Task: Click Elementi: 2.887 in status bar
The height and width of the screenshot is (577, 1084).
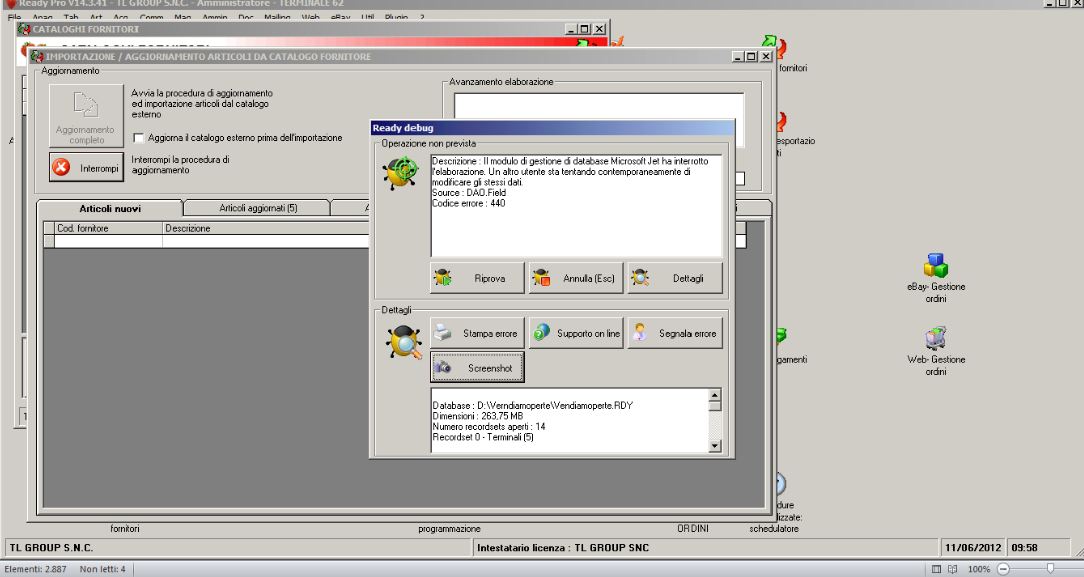Action: [x=35, y=569]
